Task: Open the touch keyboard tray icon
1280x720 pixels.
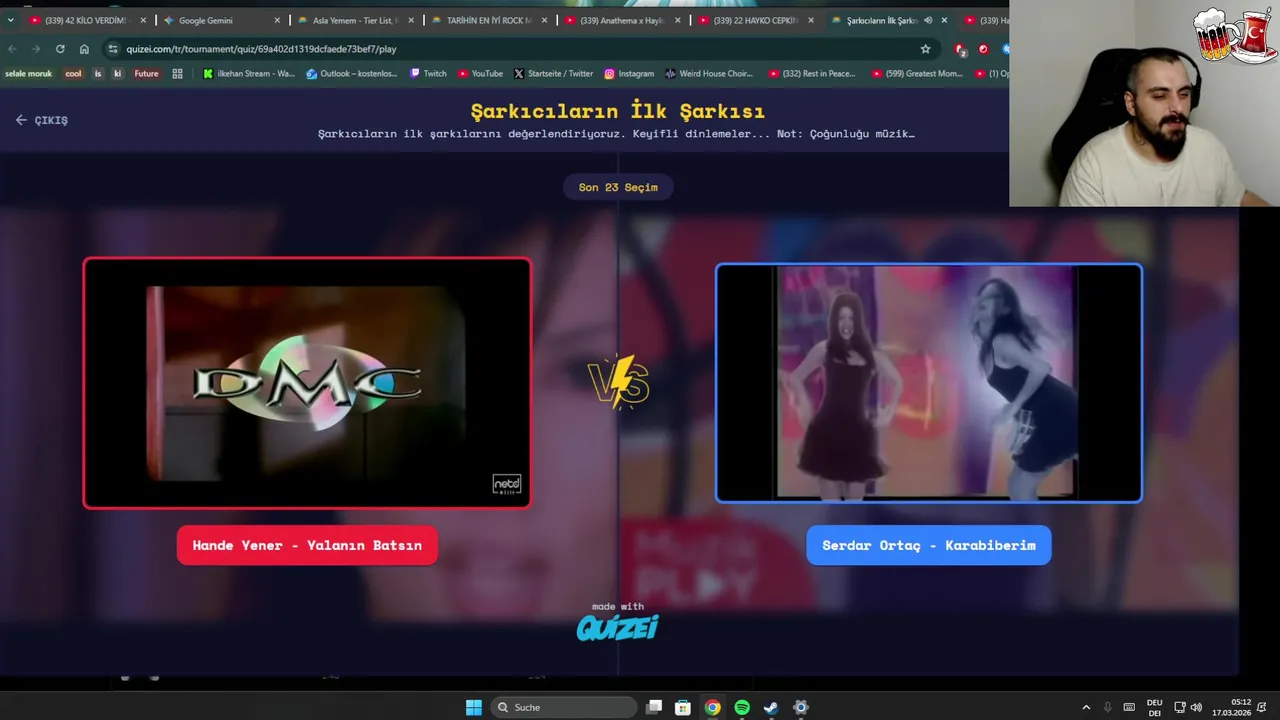Action: [1129, 707]
